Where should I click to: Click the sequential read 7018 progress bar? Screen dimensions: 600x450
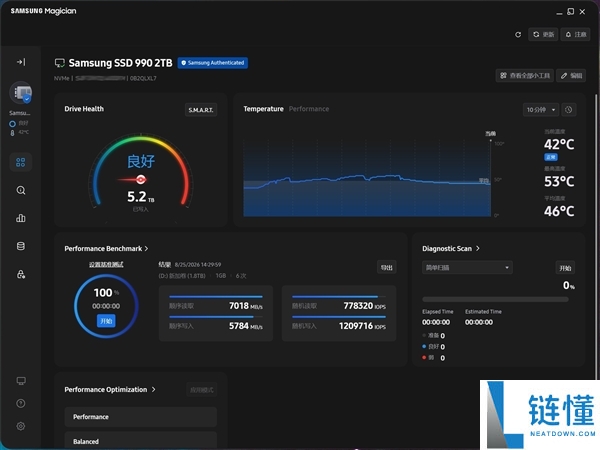(x=216, y=297)
